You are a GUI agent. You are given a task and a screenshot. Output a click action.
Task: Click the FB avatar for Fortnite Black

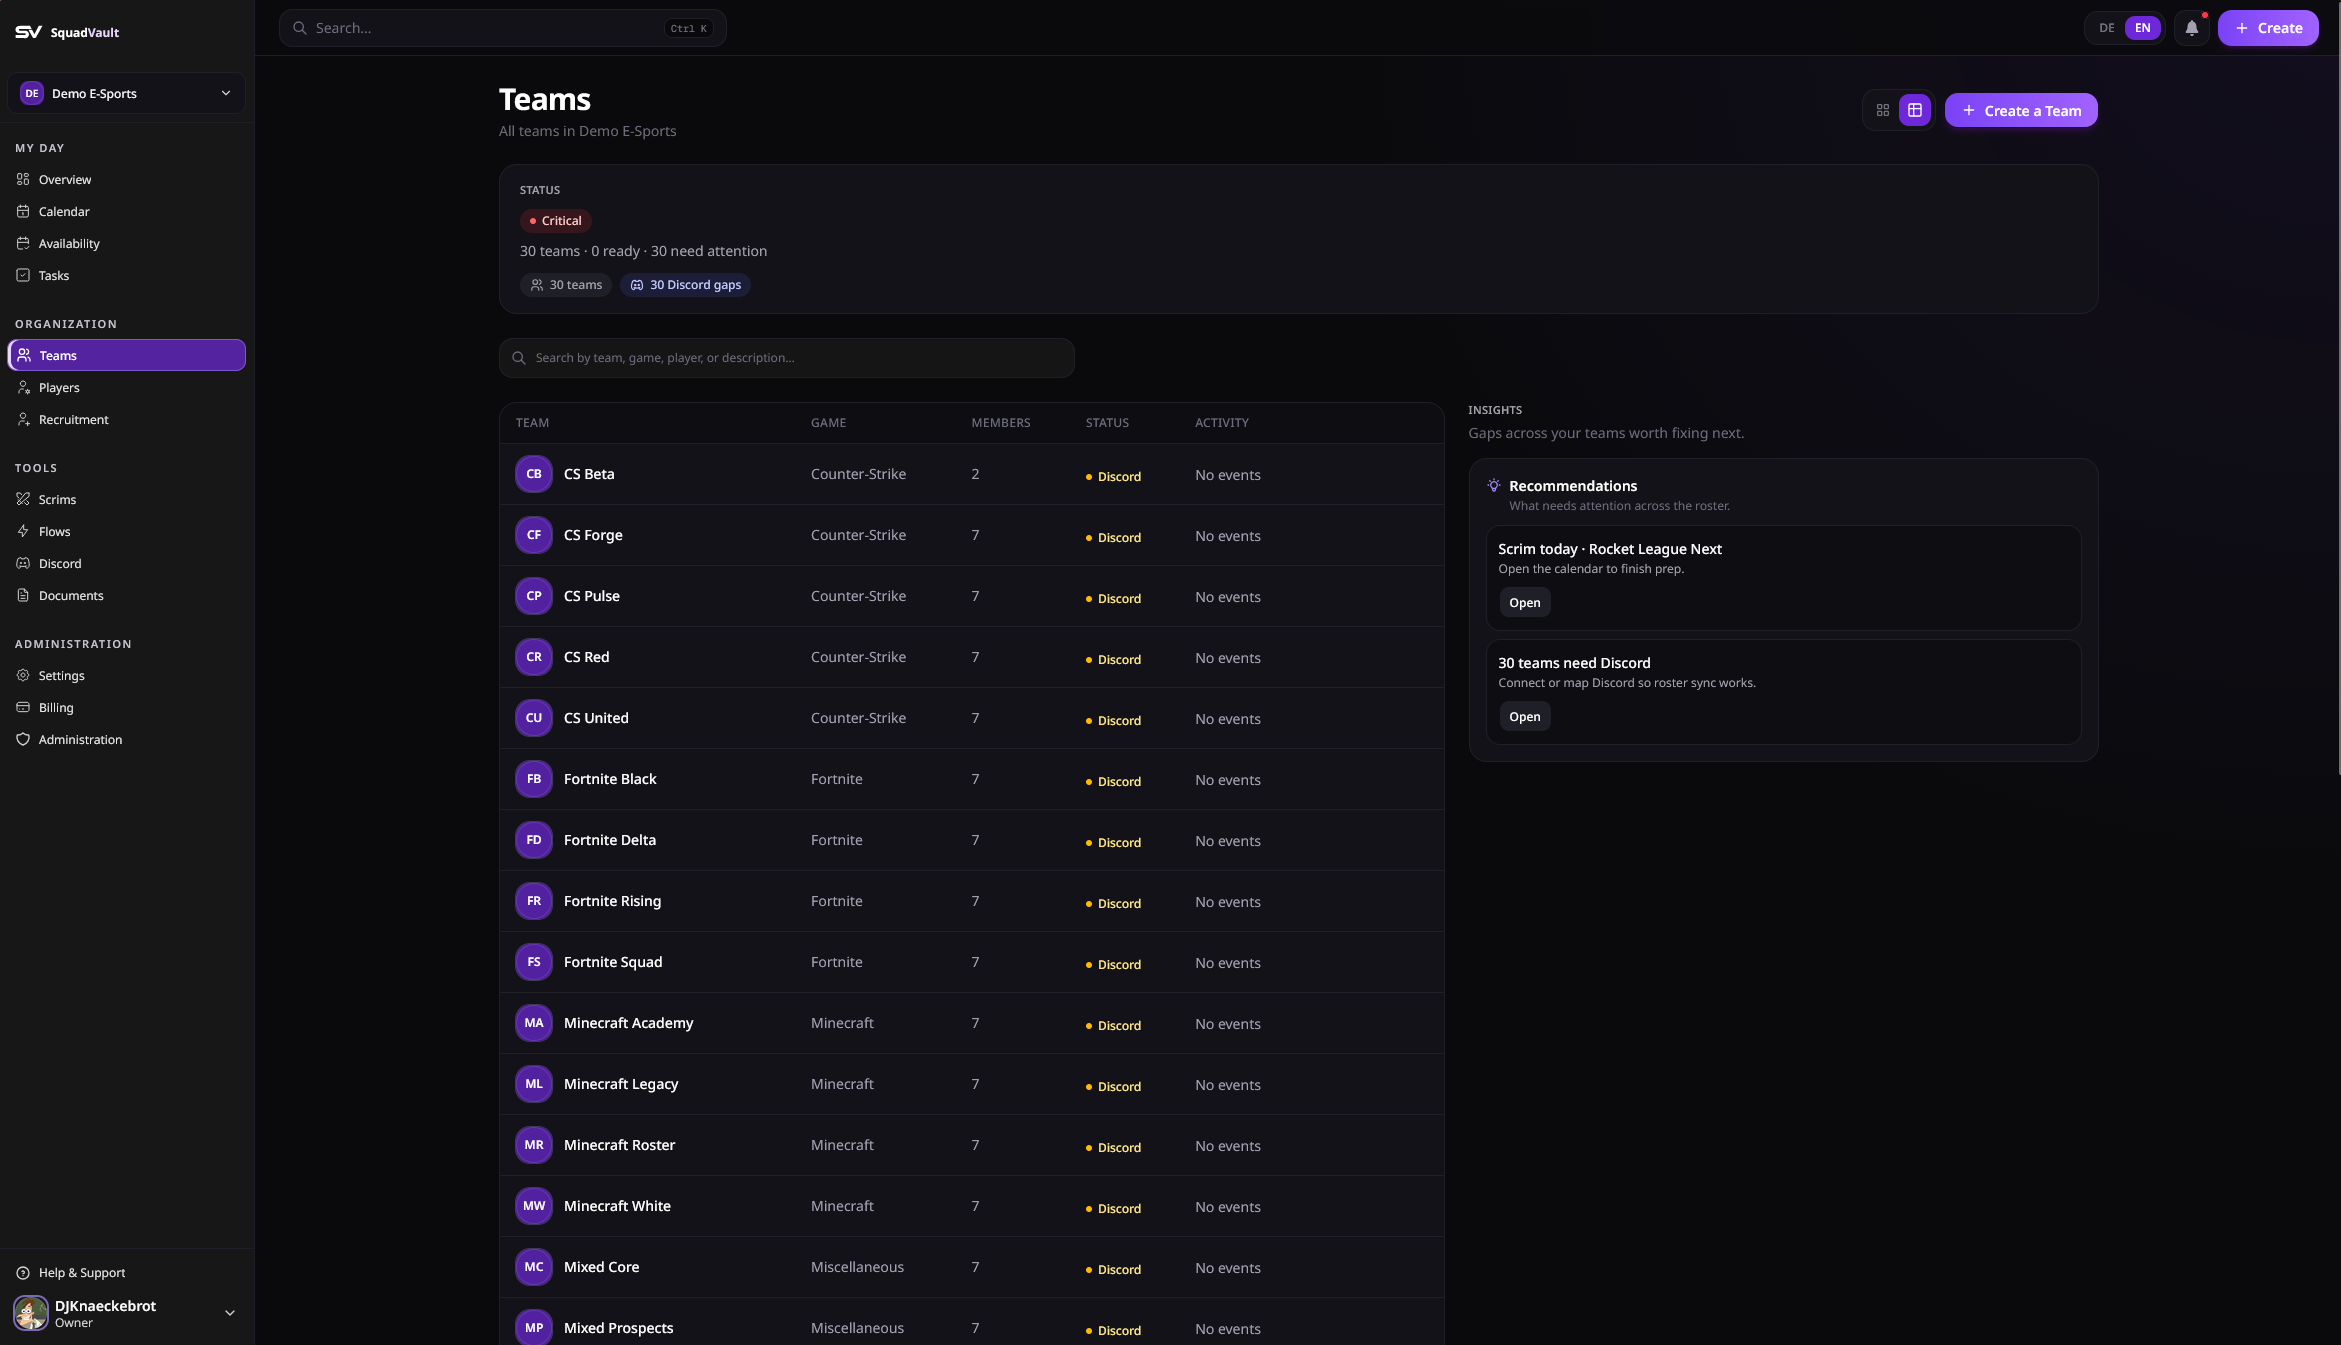click(534, 779)
